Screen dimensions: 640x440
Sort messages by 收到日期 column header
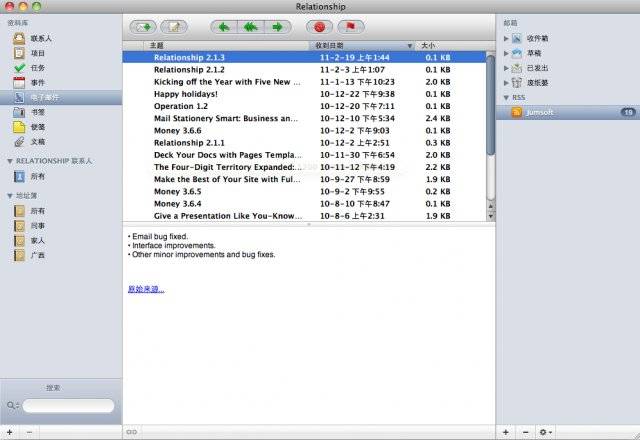(x=360, y=46)
